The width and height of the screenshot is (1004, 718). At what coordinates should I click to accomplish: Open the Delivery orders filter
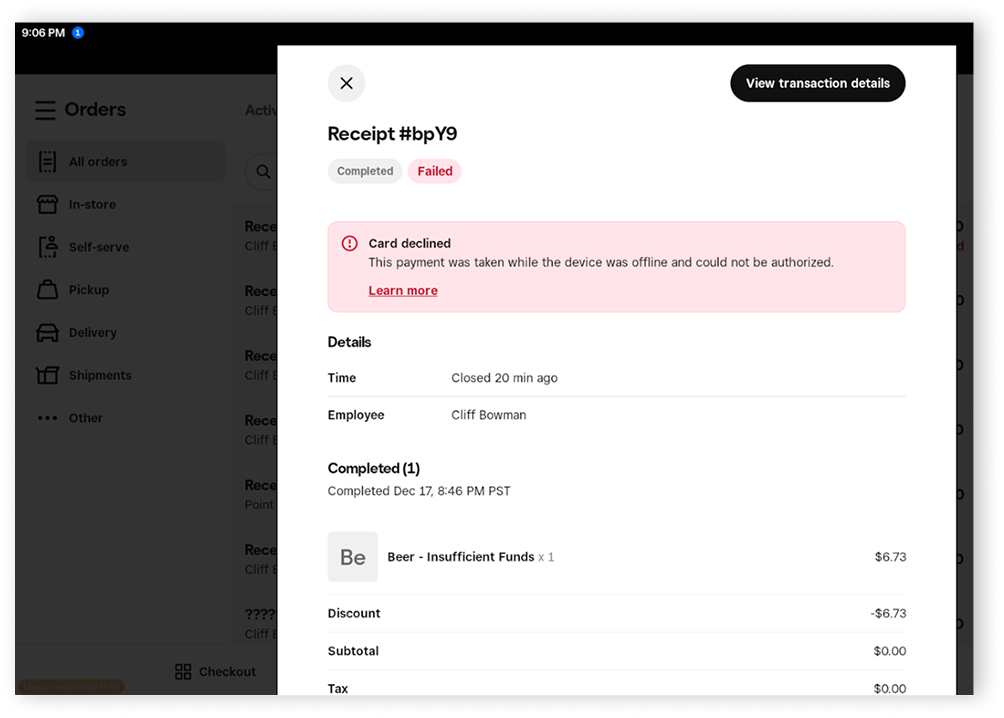(x=126, y=332)
